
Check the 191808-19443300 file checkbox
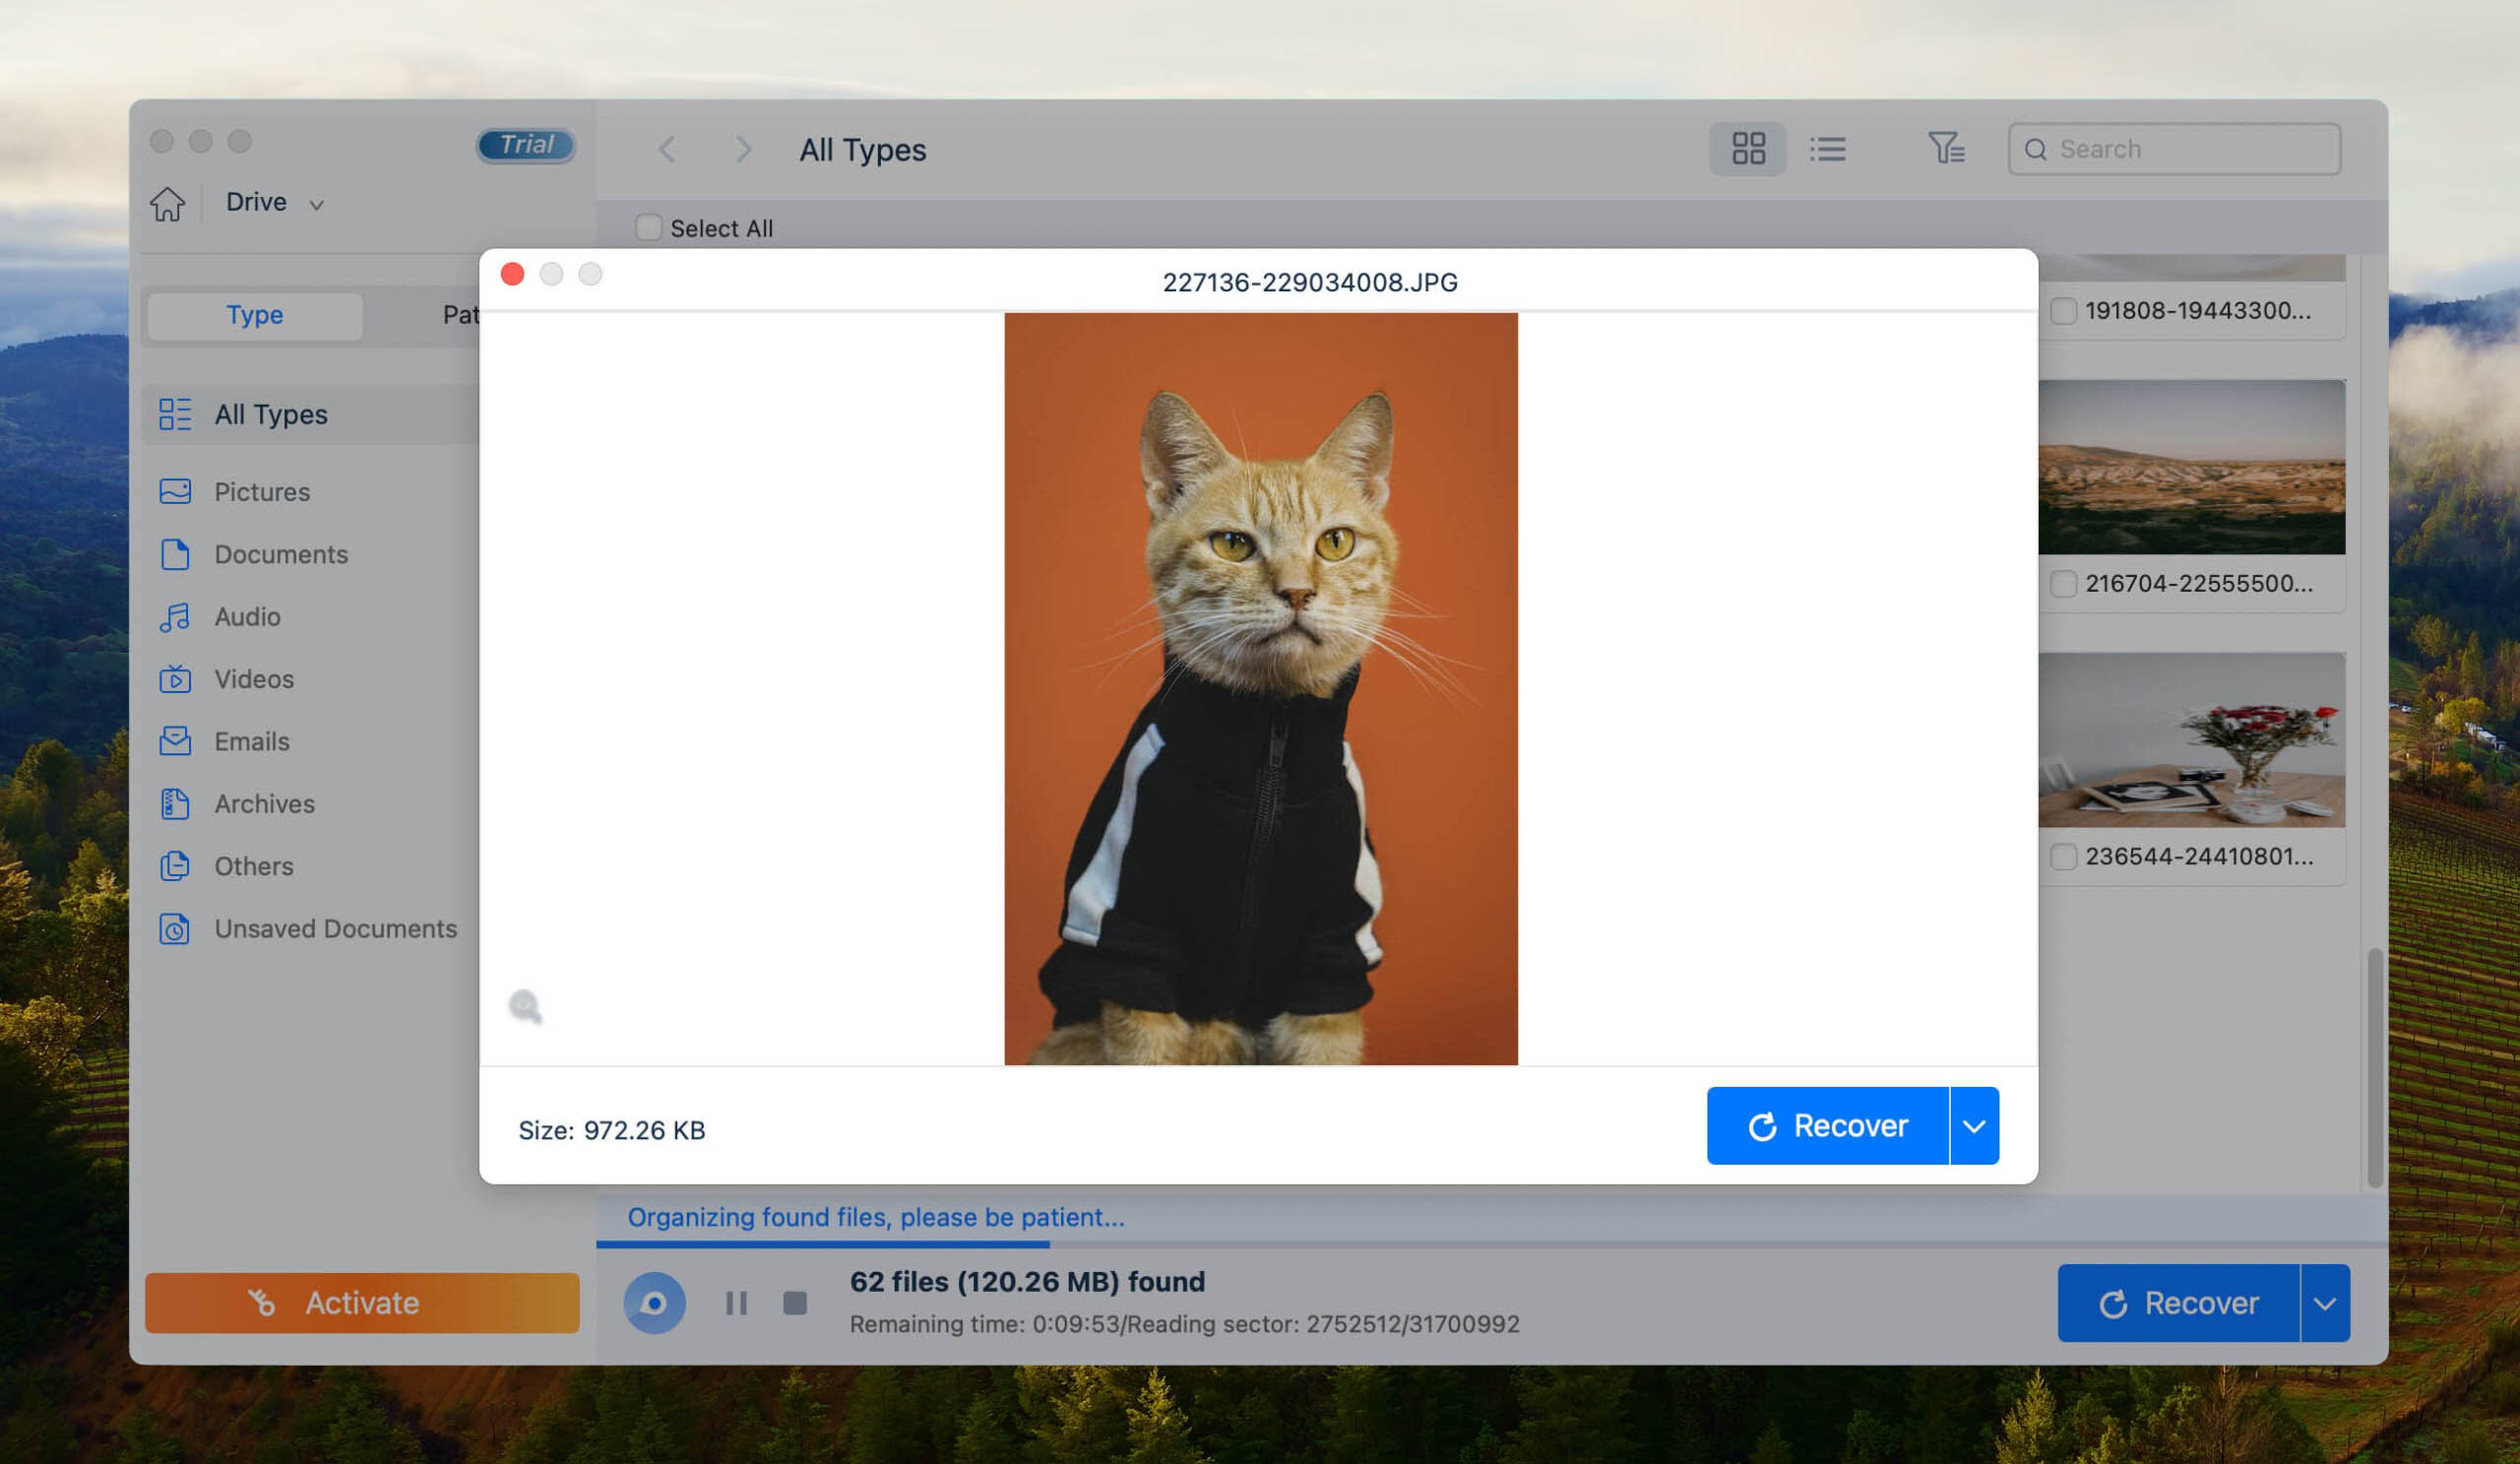pos(2063,310)
